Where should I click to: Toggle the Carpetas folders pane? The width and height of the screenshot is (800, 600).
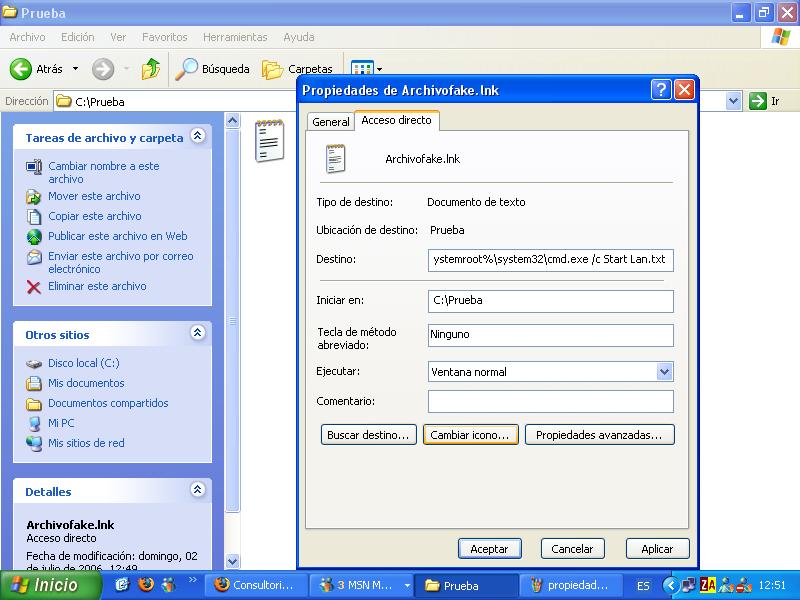pyautogui.click(x=298, y=69)
